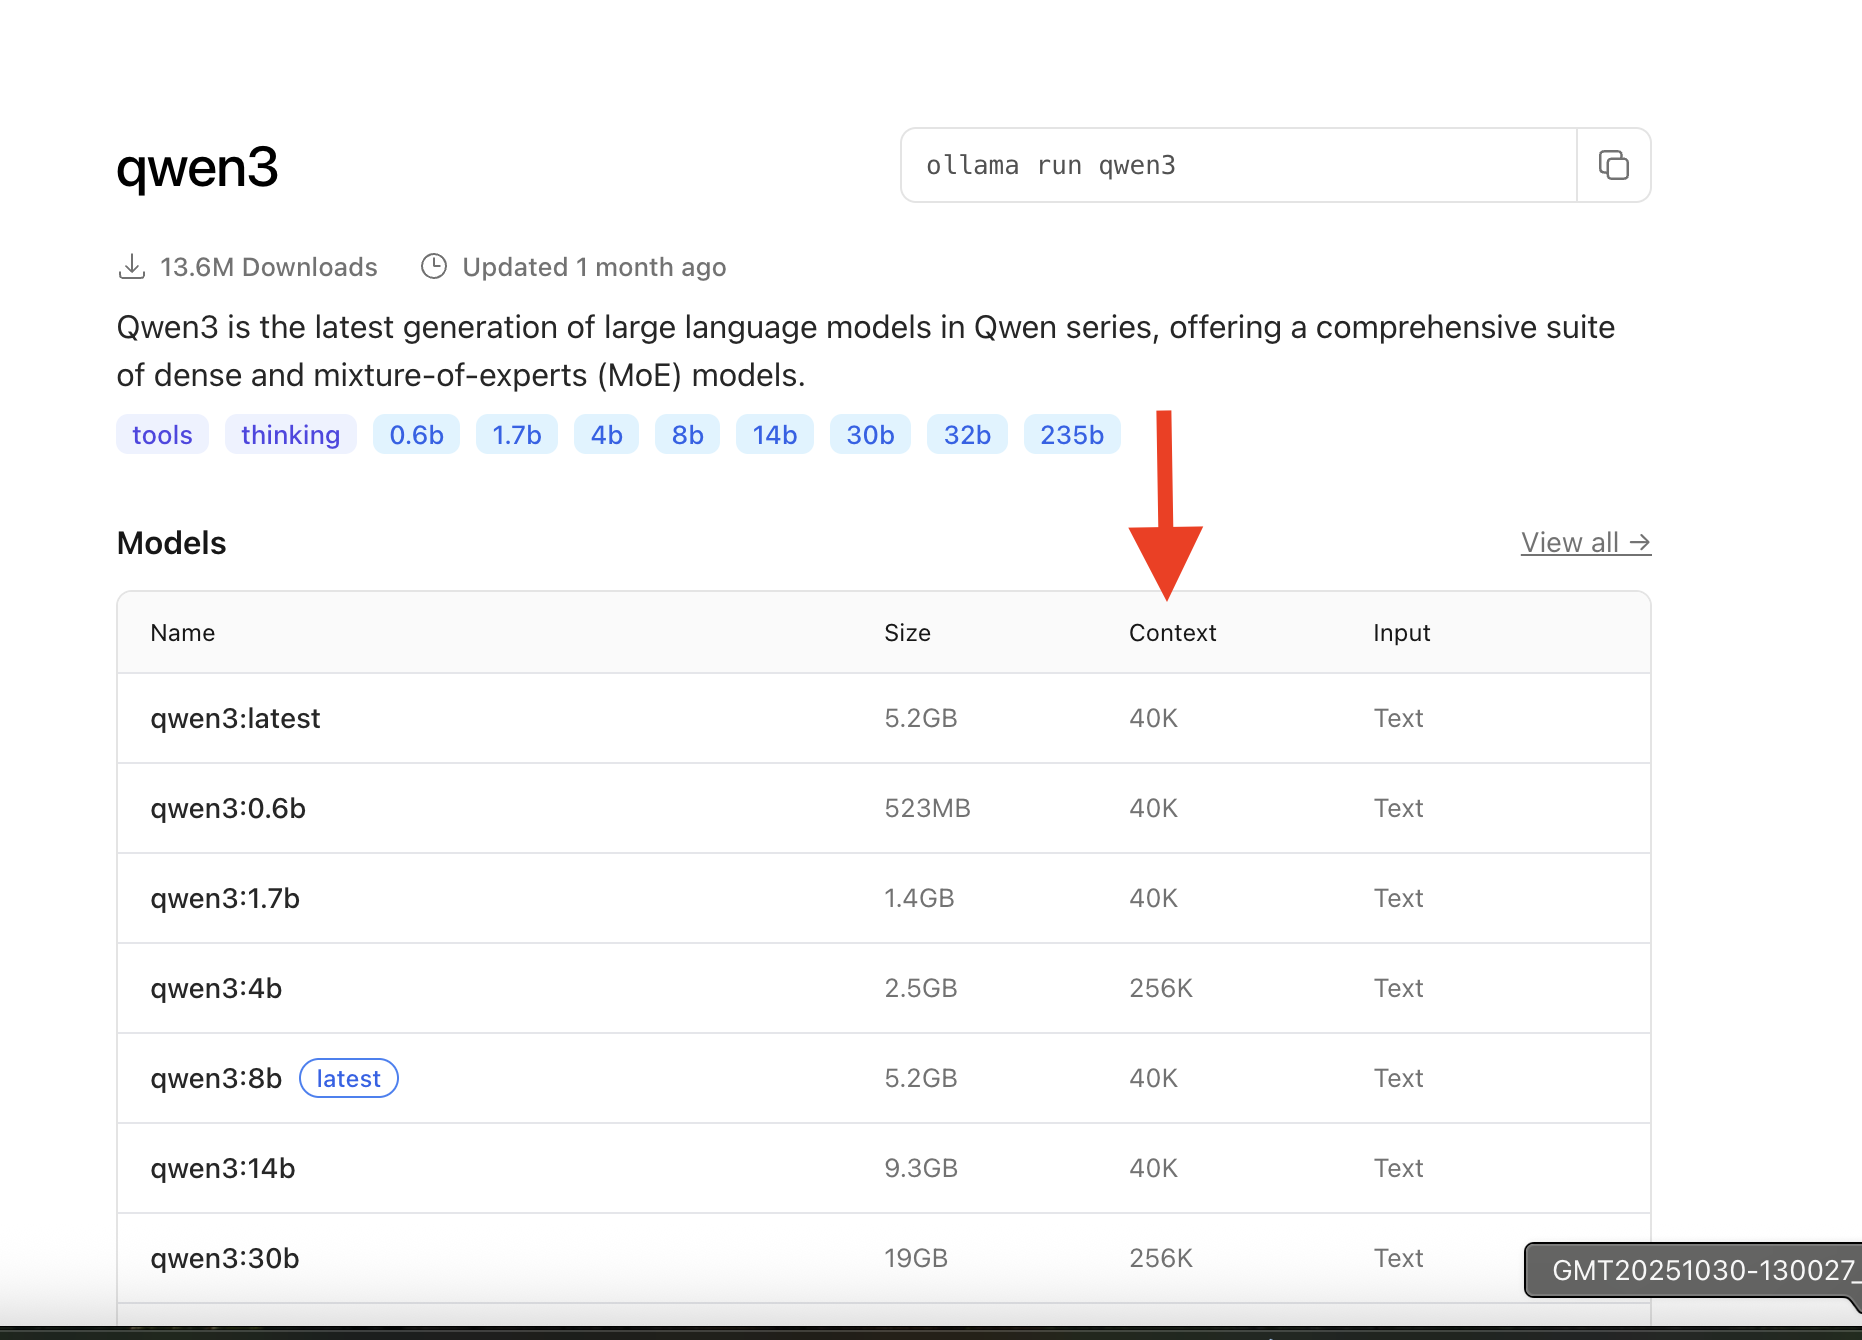Open the qwen3:30b model link
The width and height of the screenshot is (1862, 1340).
click(x=225, y=1258)
